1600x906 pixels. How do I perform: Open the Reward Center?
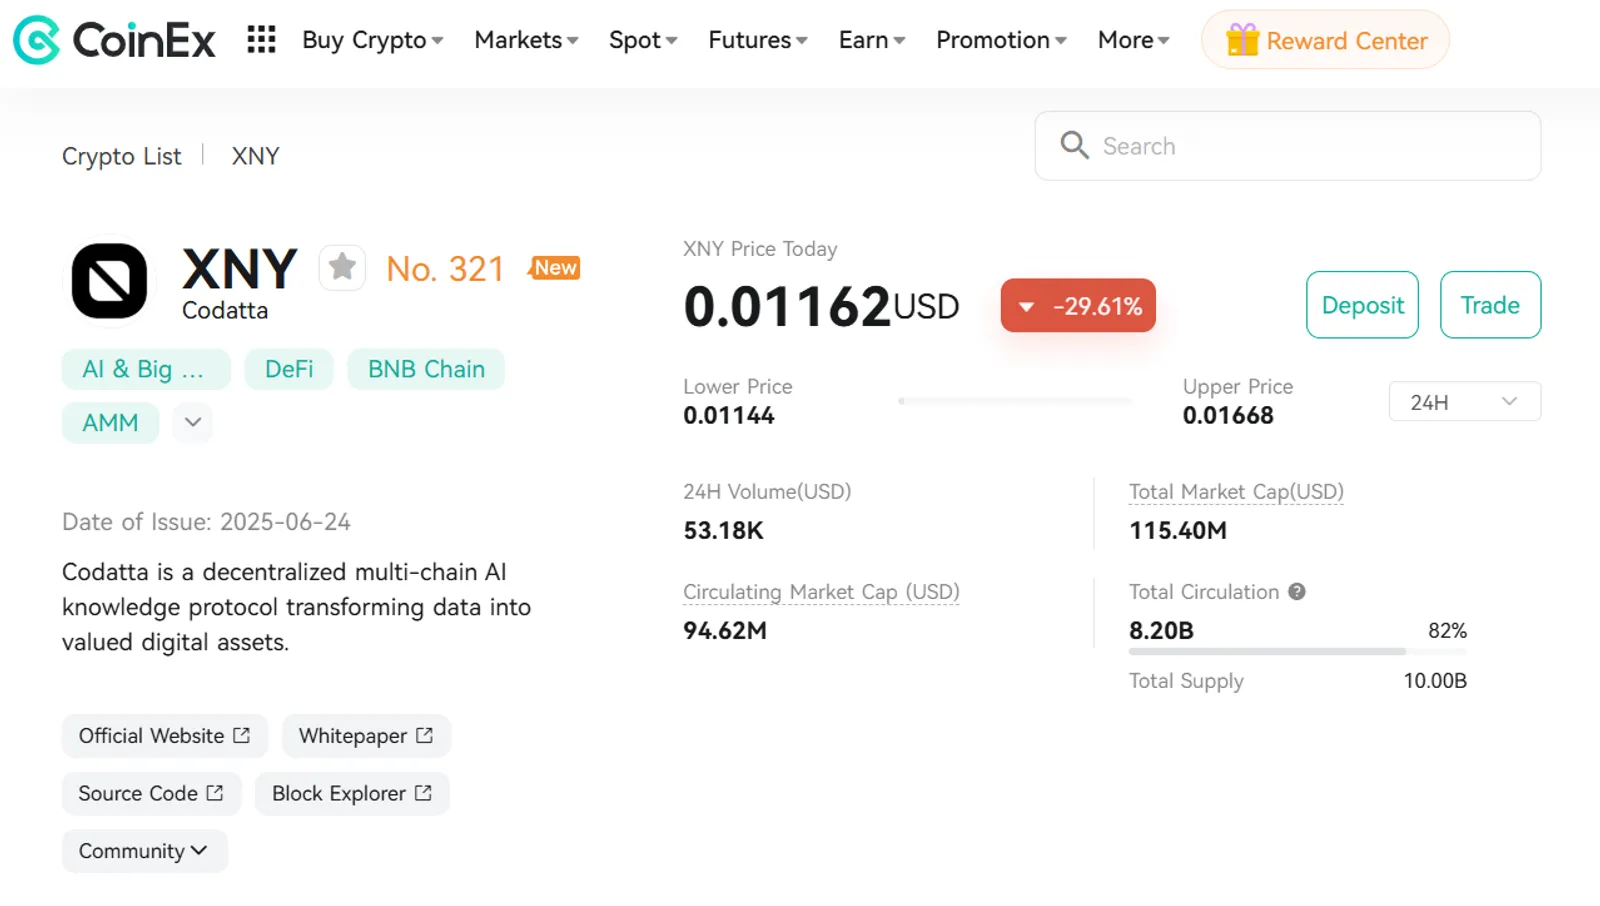1325,40
